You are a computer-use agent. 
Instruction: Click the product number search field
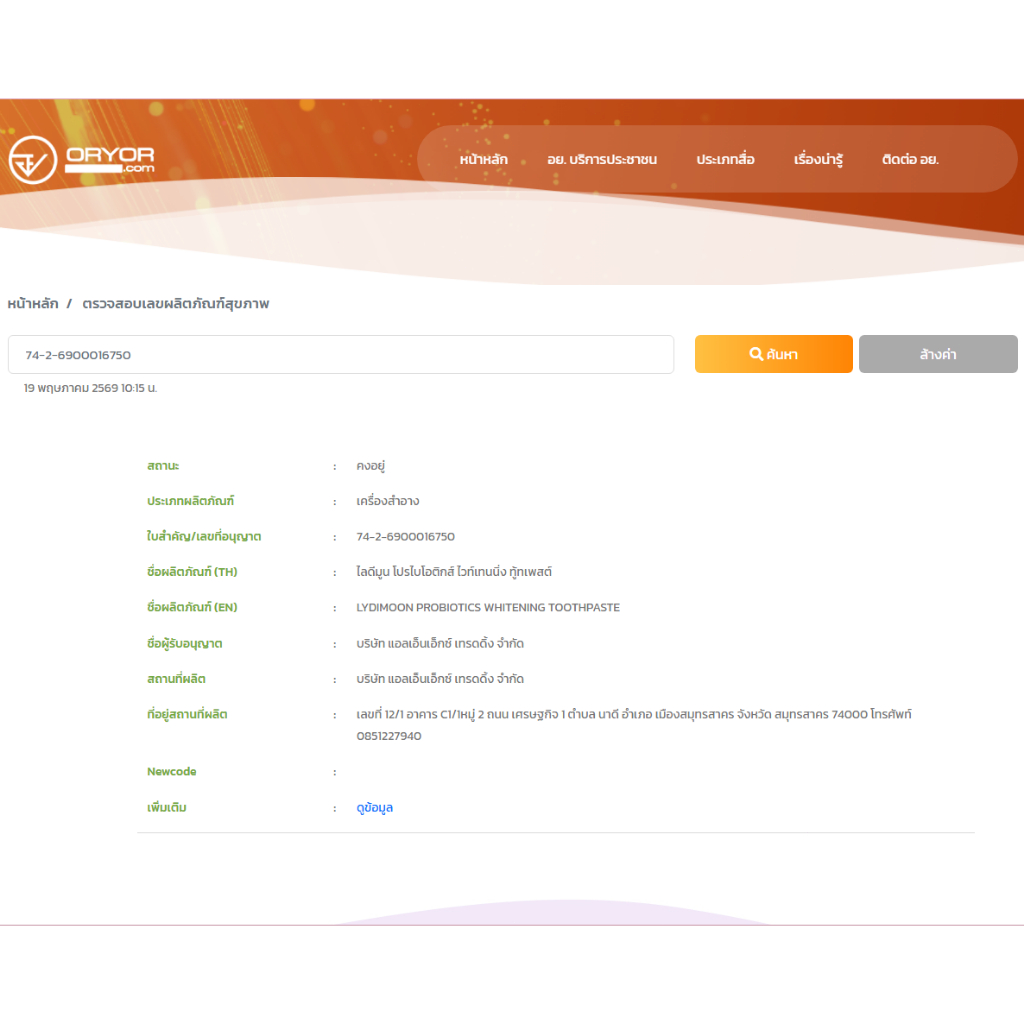click(341, 355)
